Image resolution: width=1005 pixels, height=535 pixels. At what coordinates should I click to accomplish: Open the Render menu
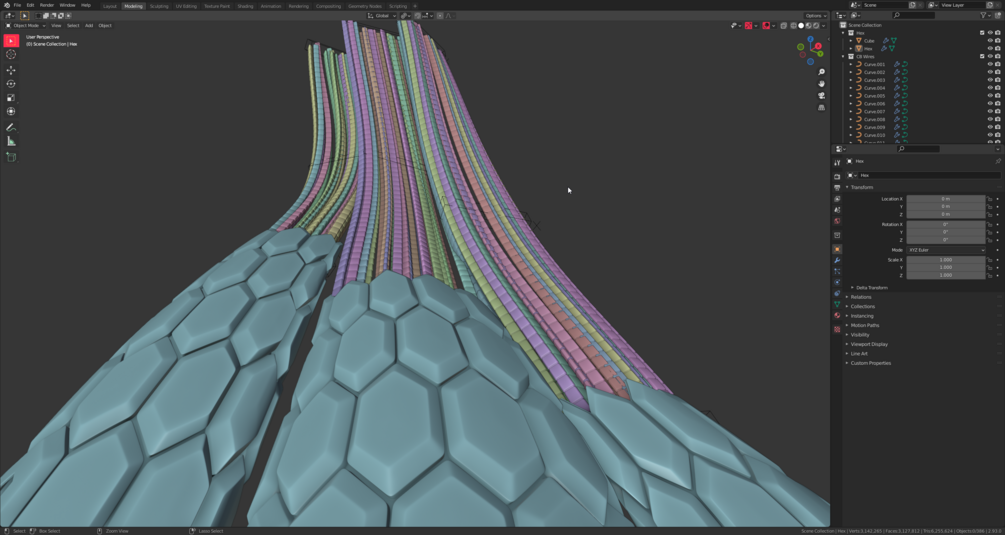(x=47, y=5)
